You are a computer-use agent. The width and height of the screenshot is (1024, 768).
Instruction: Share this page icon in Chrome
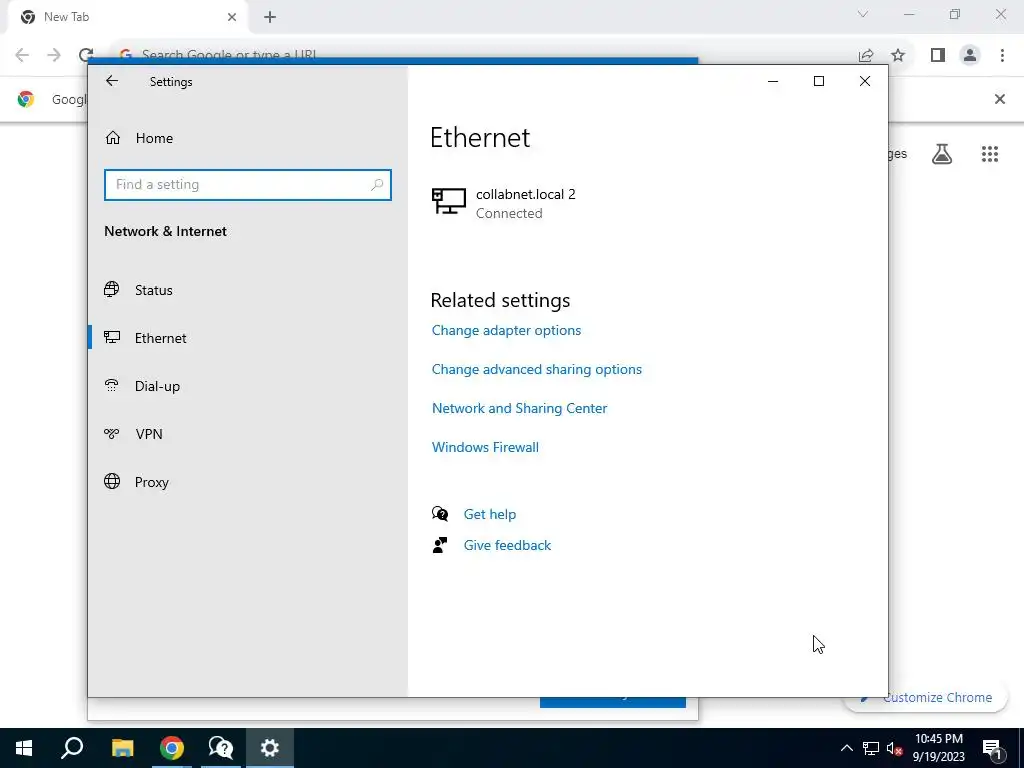click(x=866, y=56)
